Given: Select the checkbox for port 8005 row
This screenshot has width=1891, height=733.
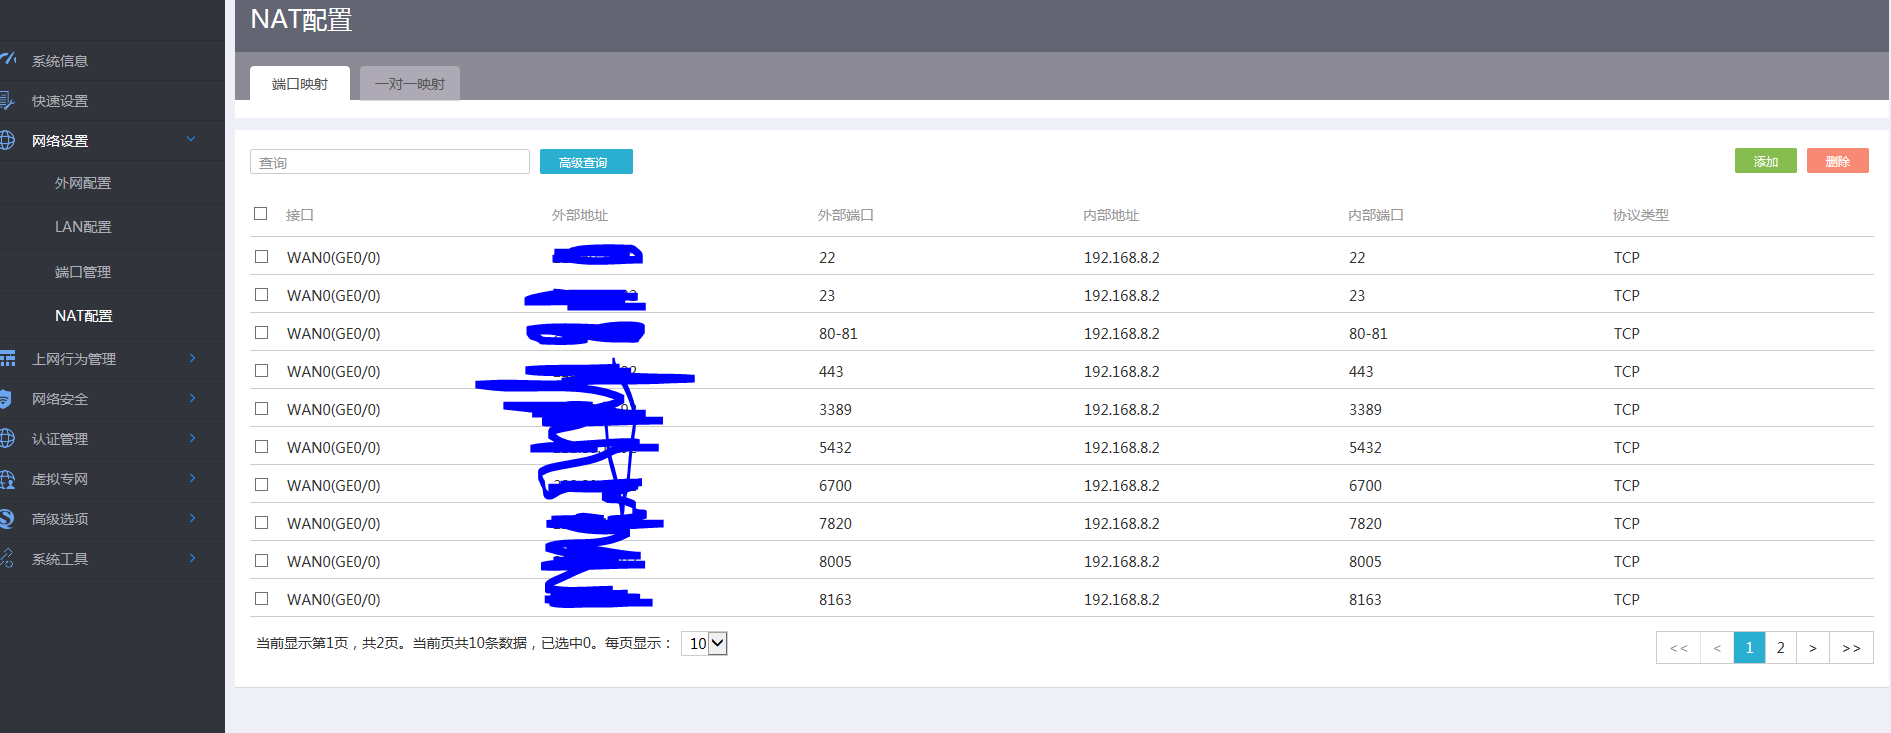Looking at the screenshot, I should click(262, 560).
